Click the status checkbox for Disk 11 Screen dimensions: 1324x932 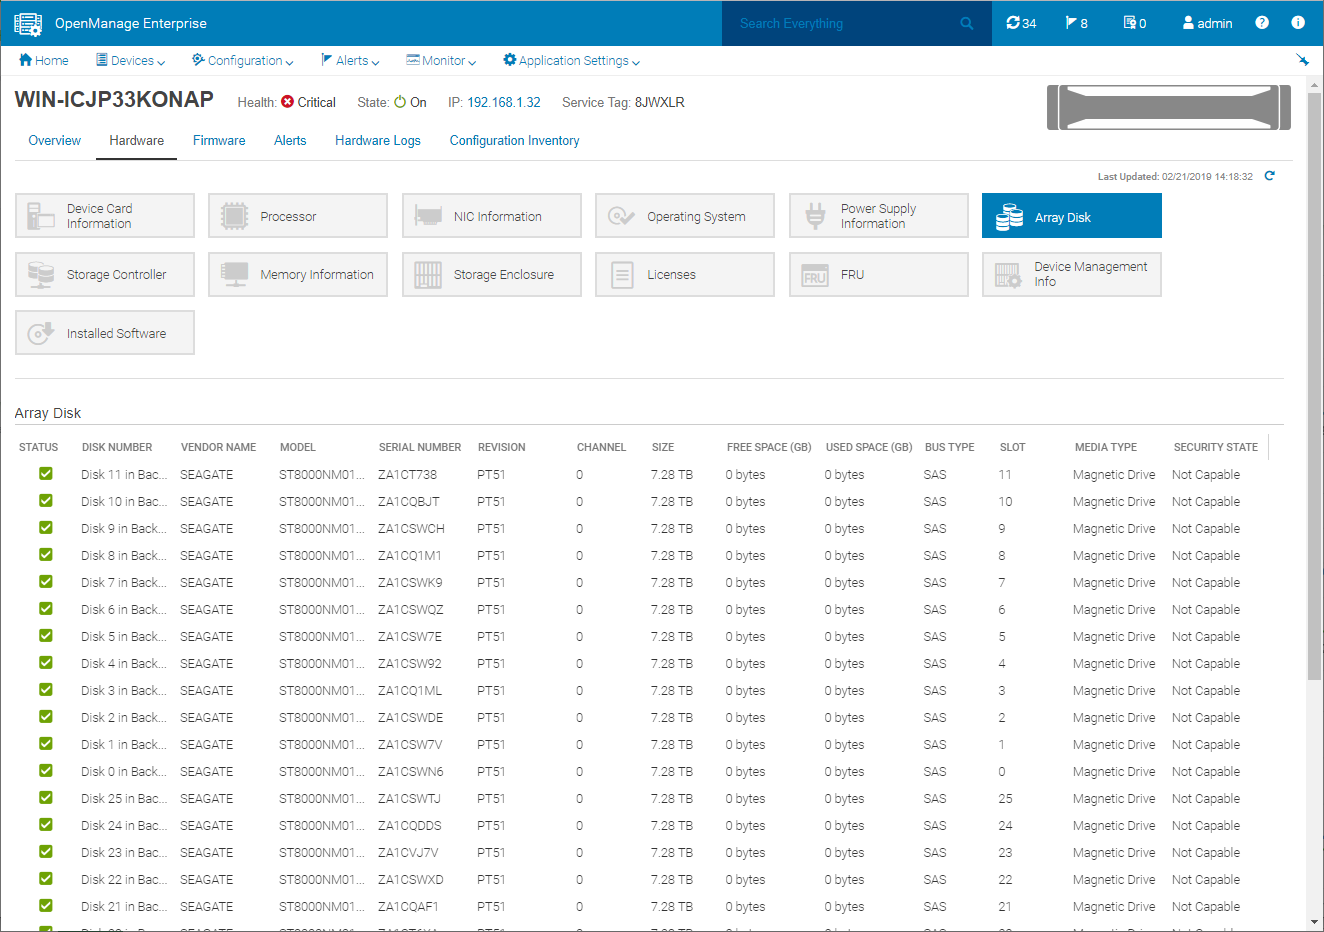point(46,474)
